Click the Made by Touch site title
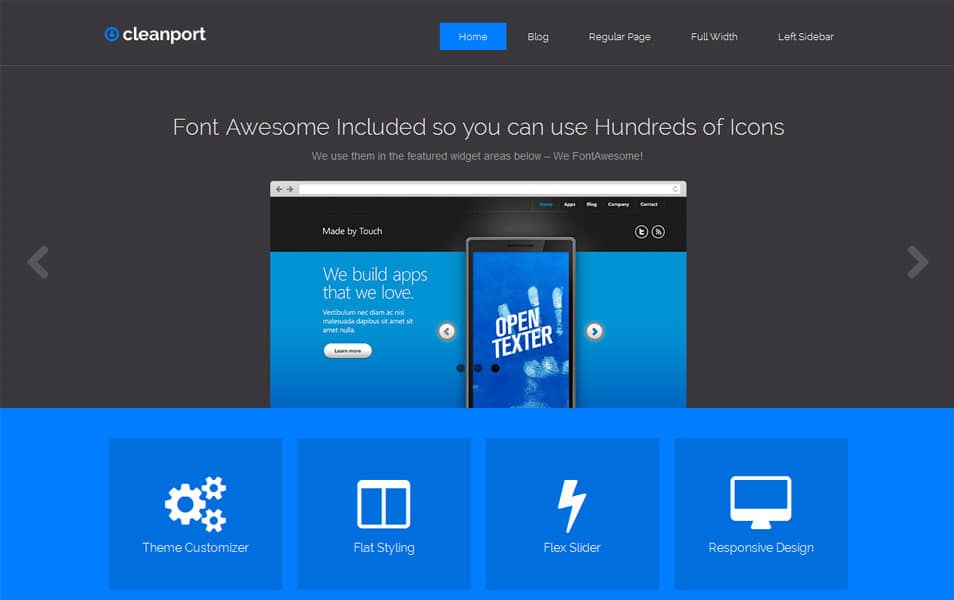 (352, 230)
